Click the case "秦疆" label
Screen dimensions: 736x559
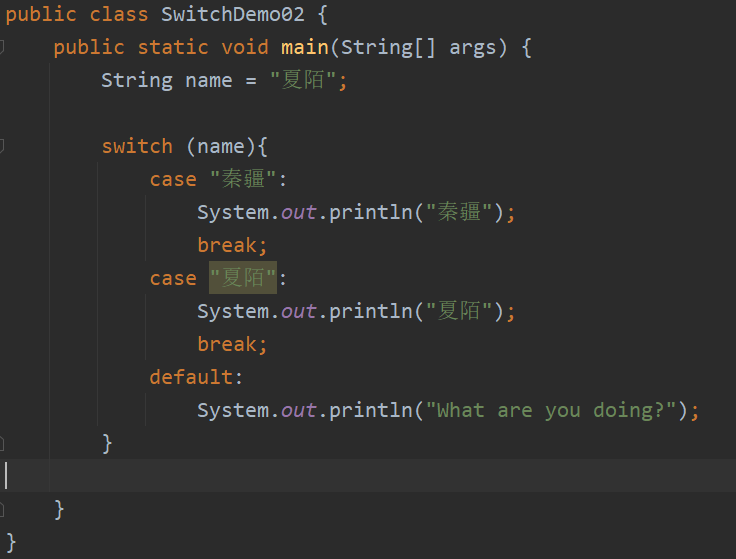[x=218, y=179]
